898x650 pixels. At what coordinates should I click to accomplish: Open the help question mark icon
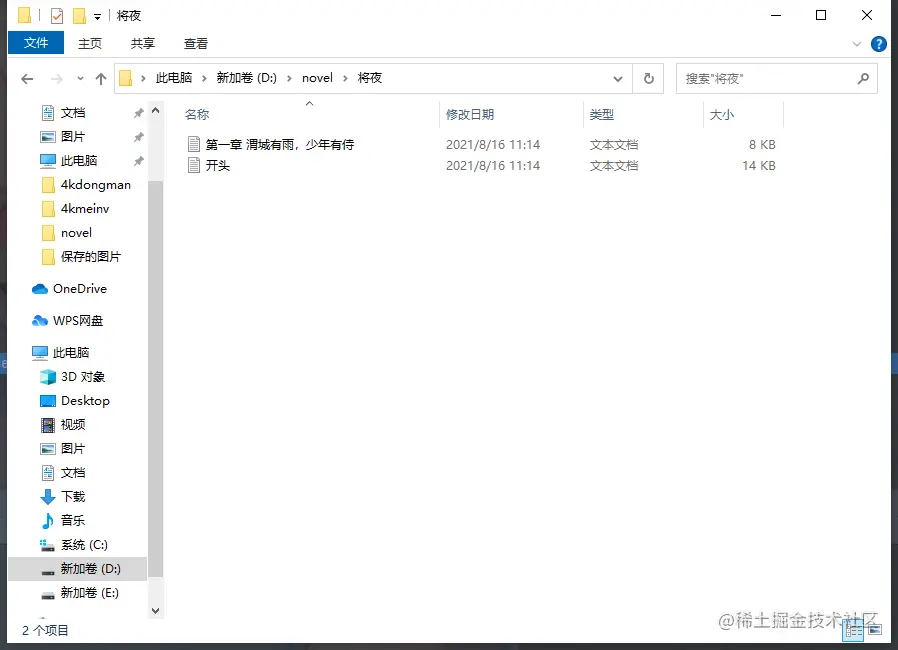tap(879, 44)
